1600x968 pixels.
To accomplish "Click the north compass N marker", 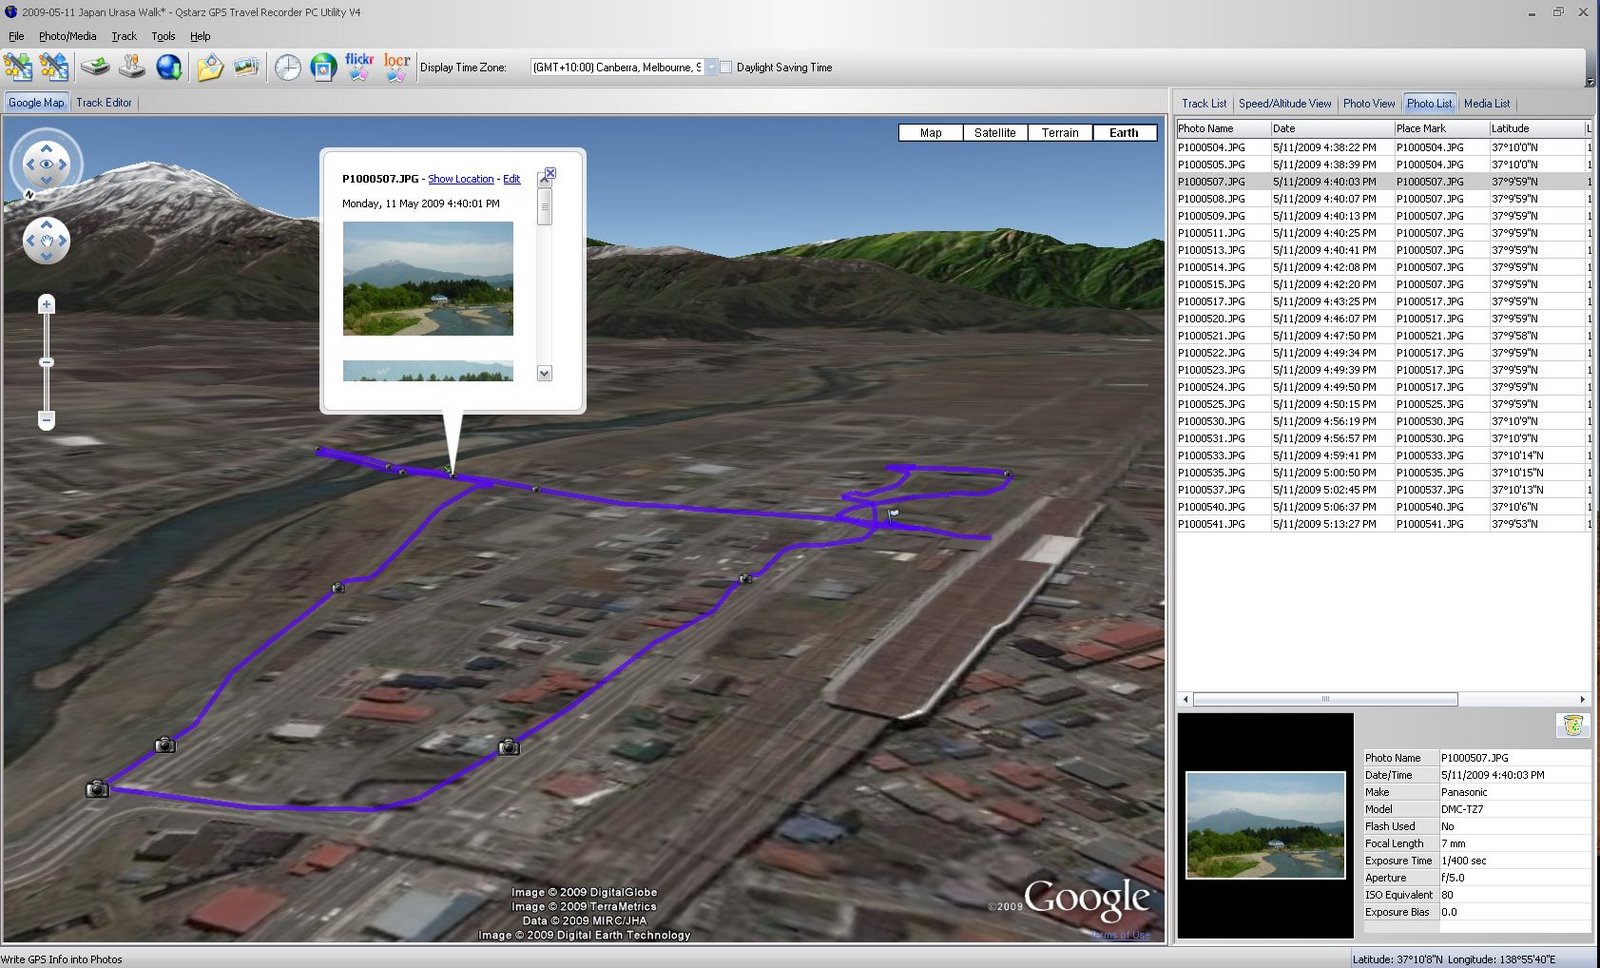I will pyautogui.click(x=28, y=194).
